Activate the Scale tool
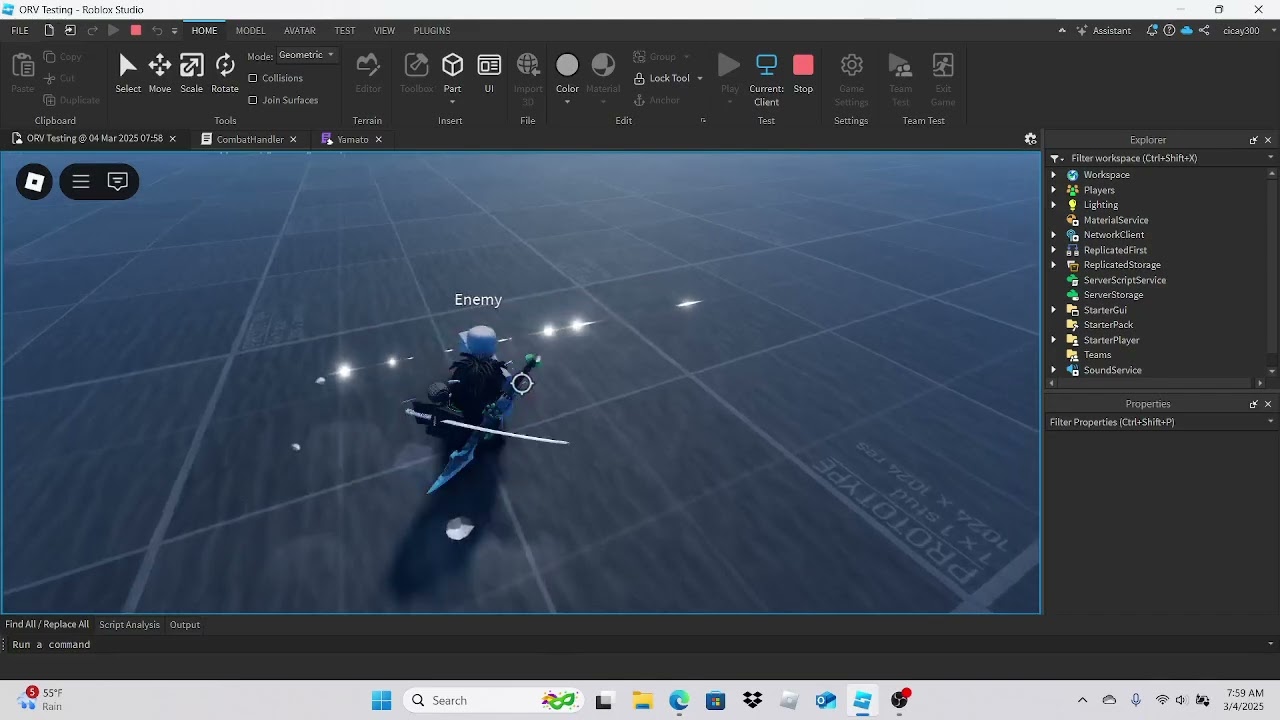This screenshot has height=720, width=1280. point(191,73)
